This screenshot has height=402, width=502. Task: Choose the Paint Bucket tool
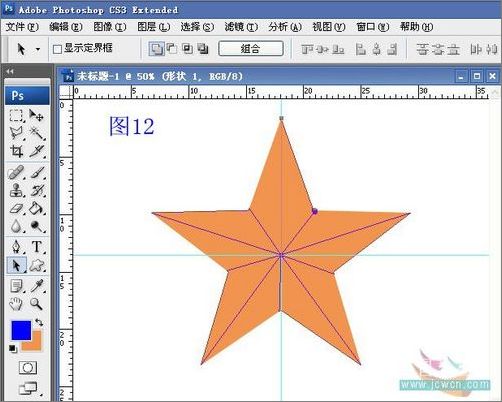tap(37, 209)
